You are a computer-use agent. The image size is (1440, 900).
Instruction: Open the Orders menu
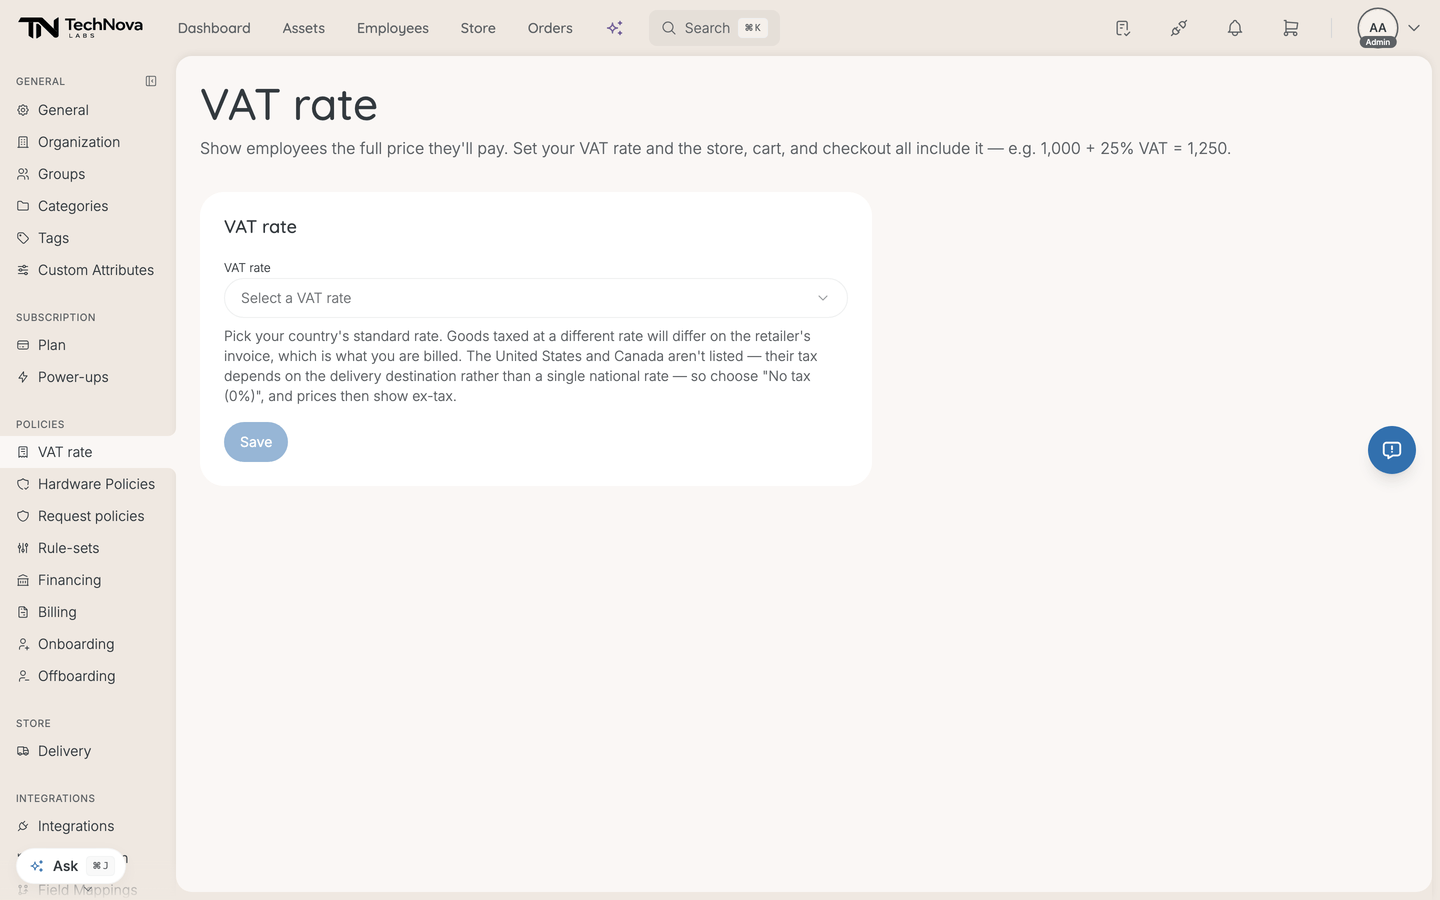tap(550, 28)
